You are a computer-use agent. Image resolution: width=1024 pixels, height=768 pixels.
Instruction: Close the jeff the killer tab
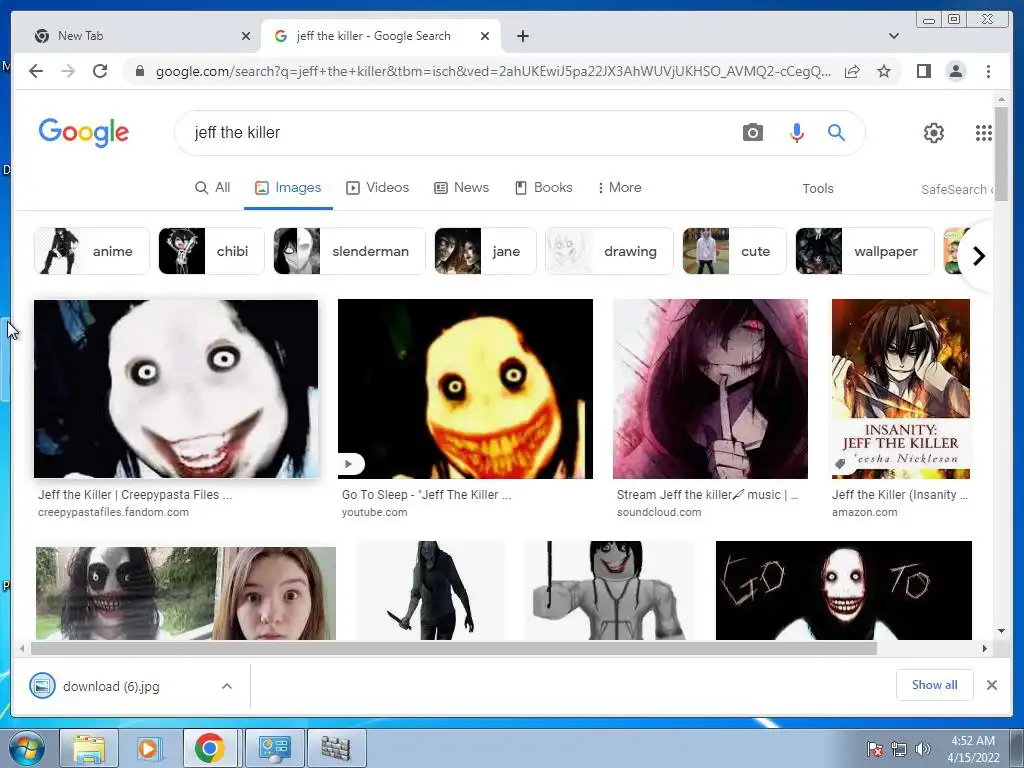[x=485, y=36]
